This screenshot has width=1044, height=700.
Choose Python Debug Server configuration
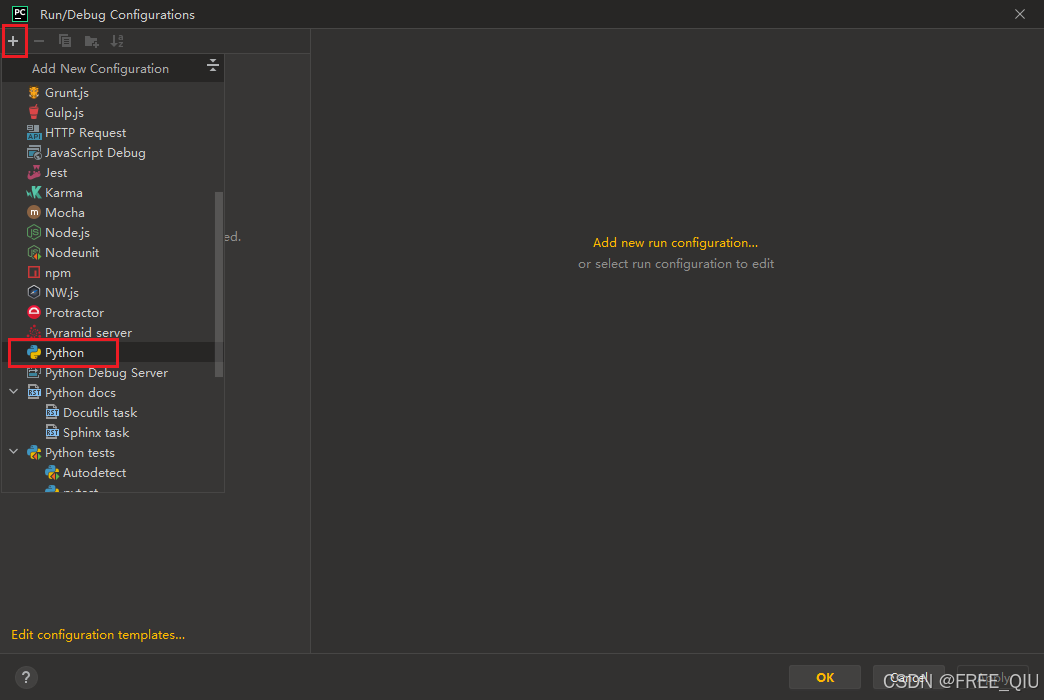[x=106, y=372]
